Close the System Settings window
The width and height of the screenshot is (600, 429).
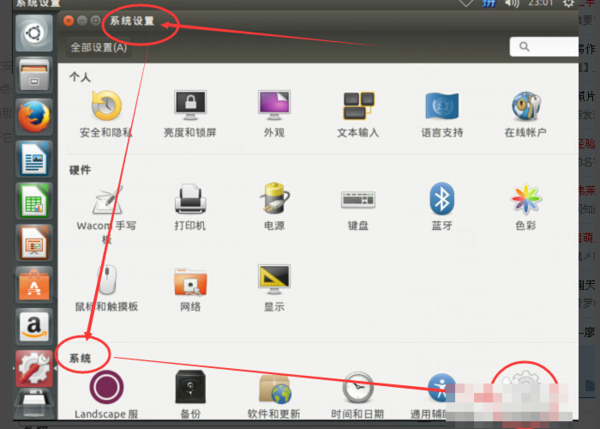click(68, 20)
